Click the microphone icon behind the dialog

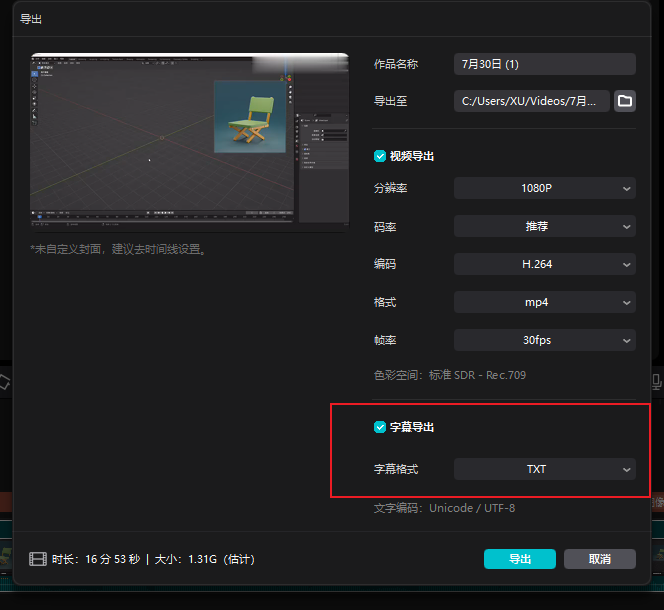pos(656,381)
